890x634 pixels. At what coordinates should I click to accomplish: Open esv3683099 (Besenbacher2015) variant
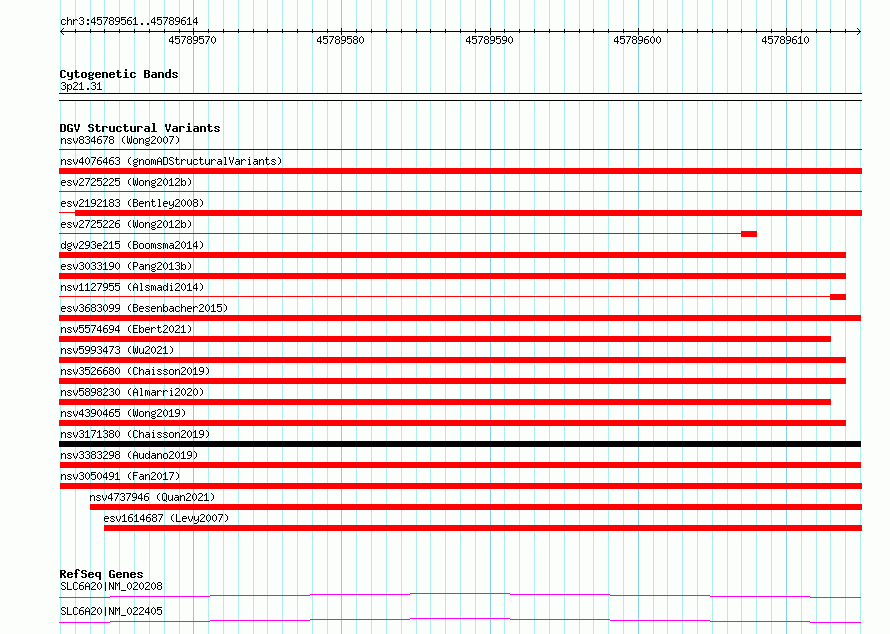click(x=144, y=308)
